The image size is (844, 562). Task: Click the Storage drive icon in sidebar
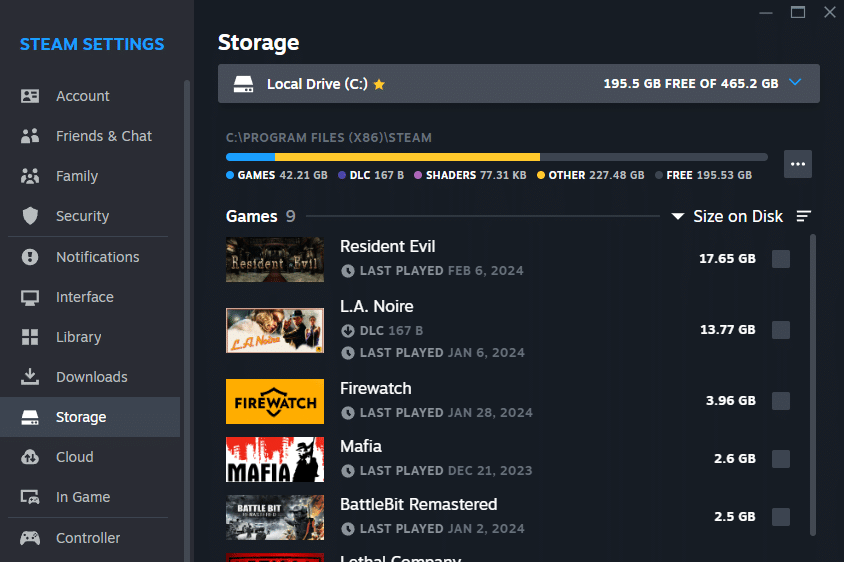point(30,417)
